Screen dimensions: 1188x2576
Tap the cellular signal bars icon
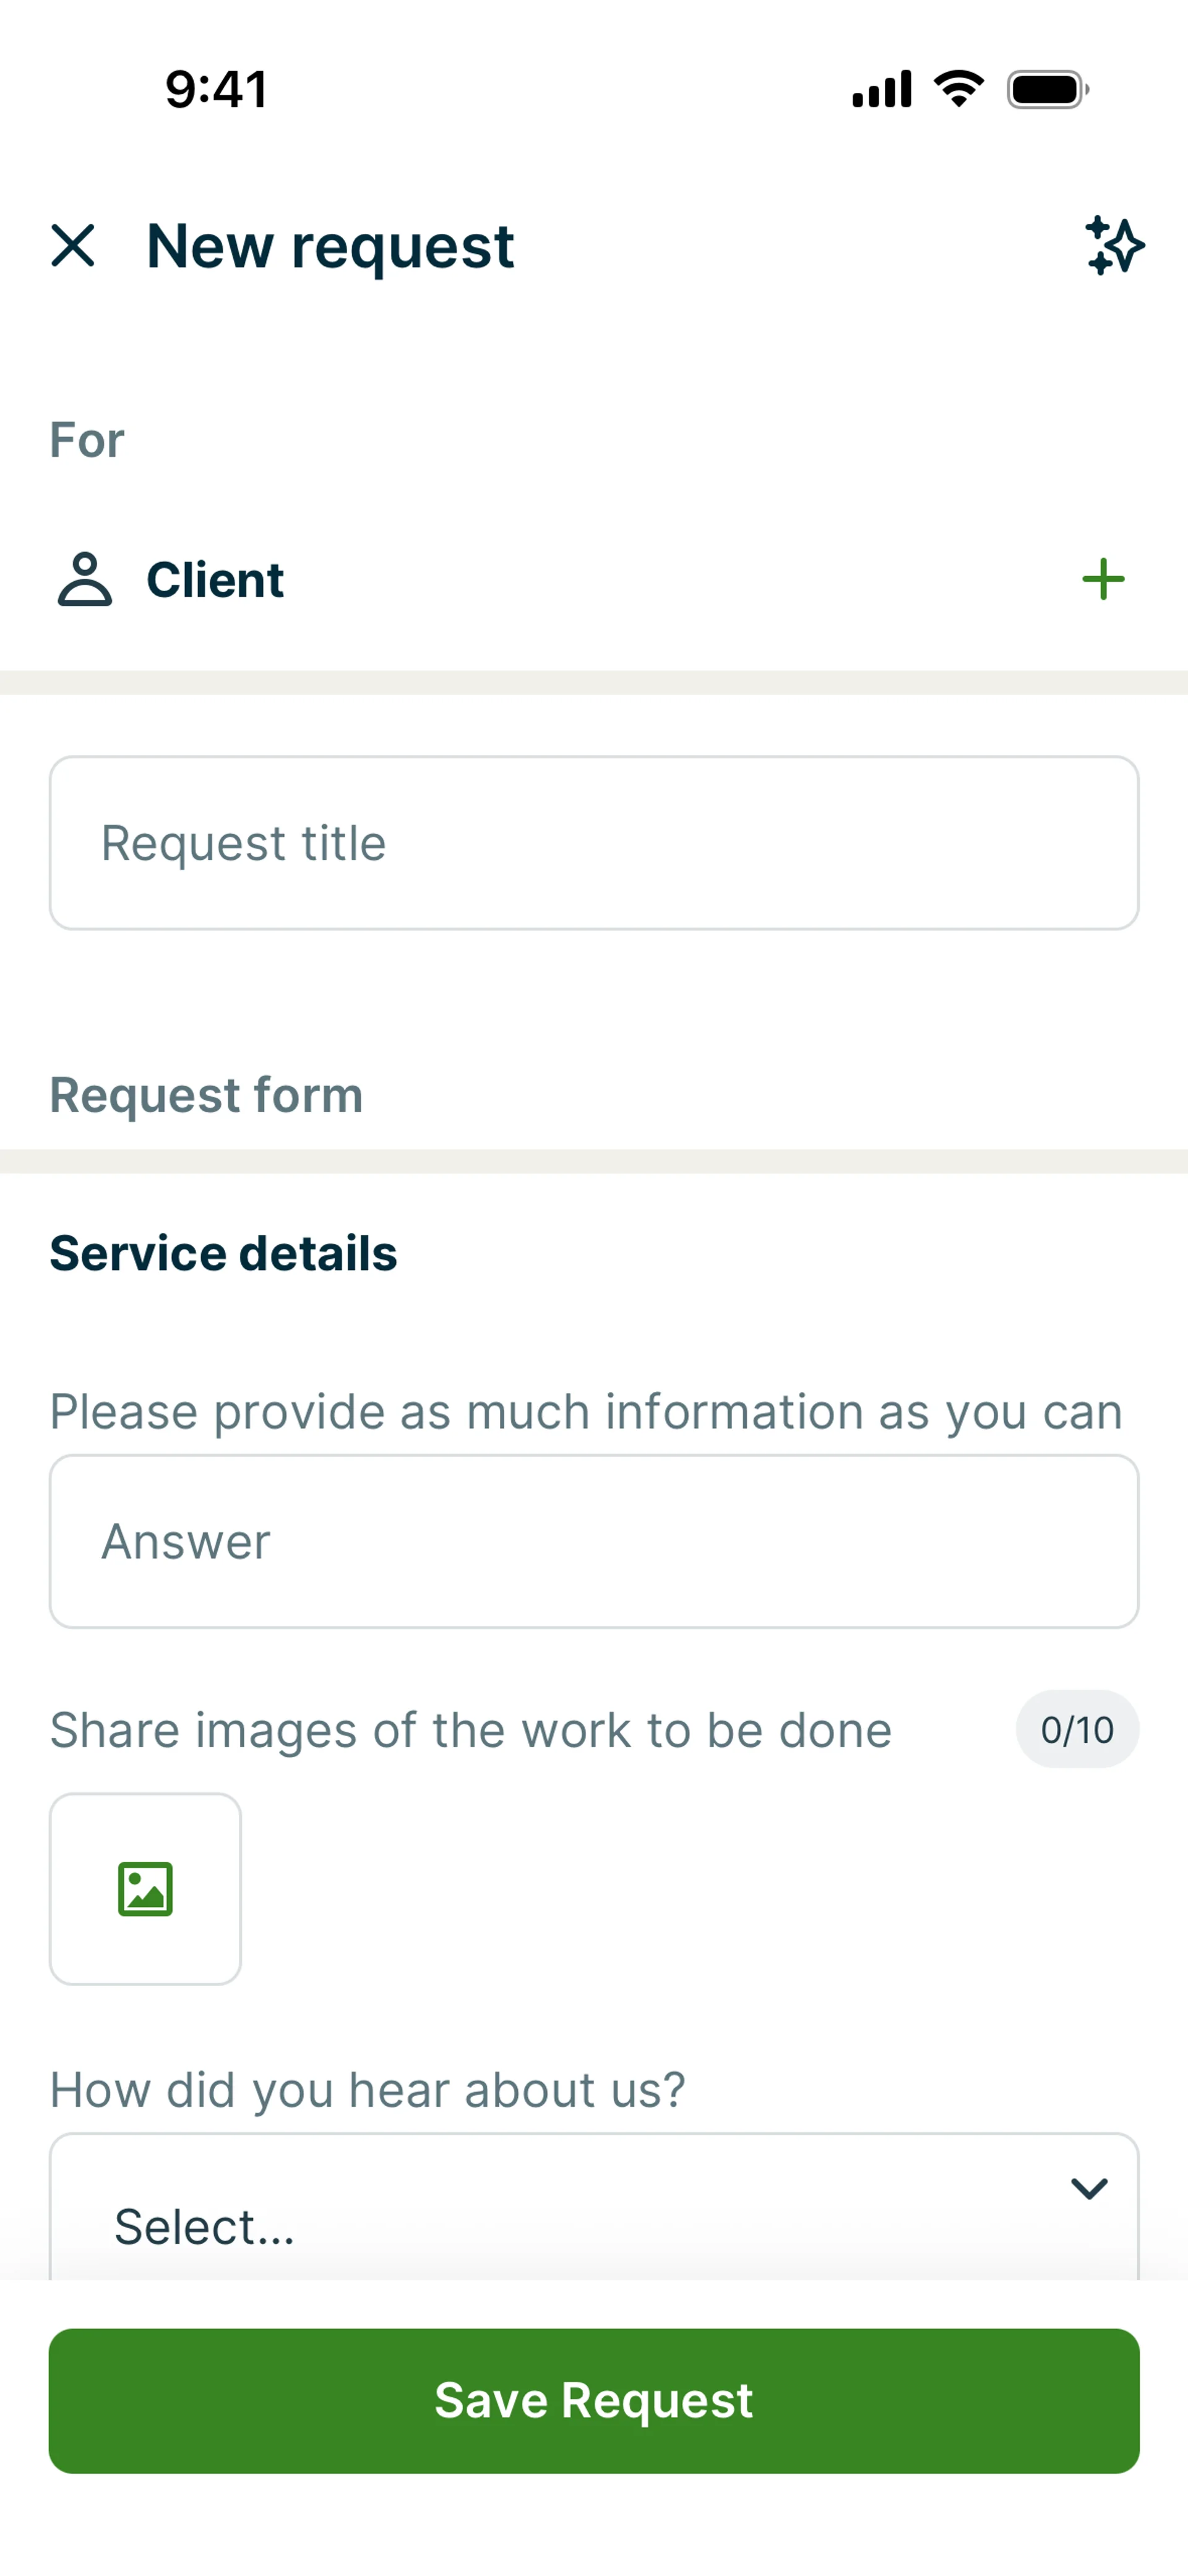click(881, 89)
